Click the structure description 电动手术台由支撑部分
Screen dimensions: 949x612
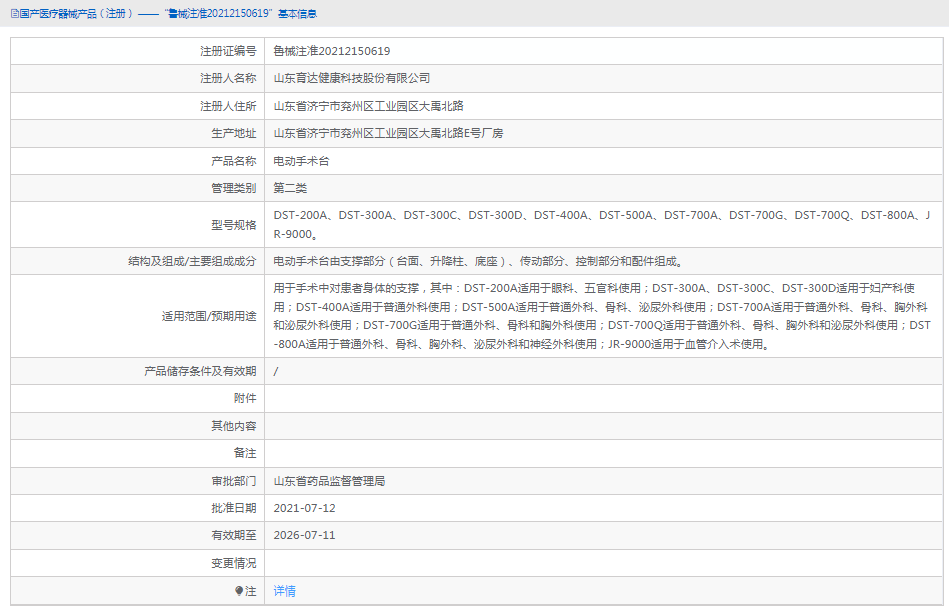pyautogui.click(x=479, y=262)
